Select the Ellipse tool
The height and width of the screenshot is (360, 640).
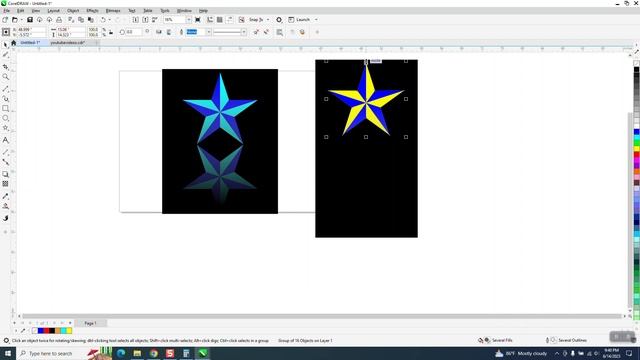click(x=5, y=118)
